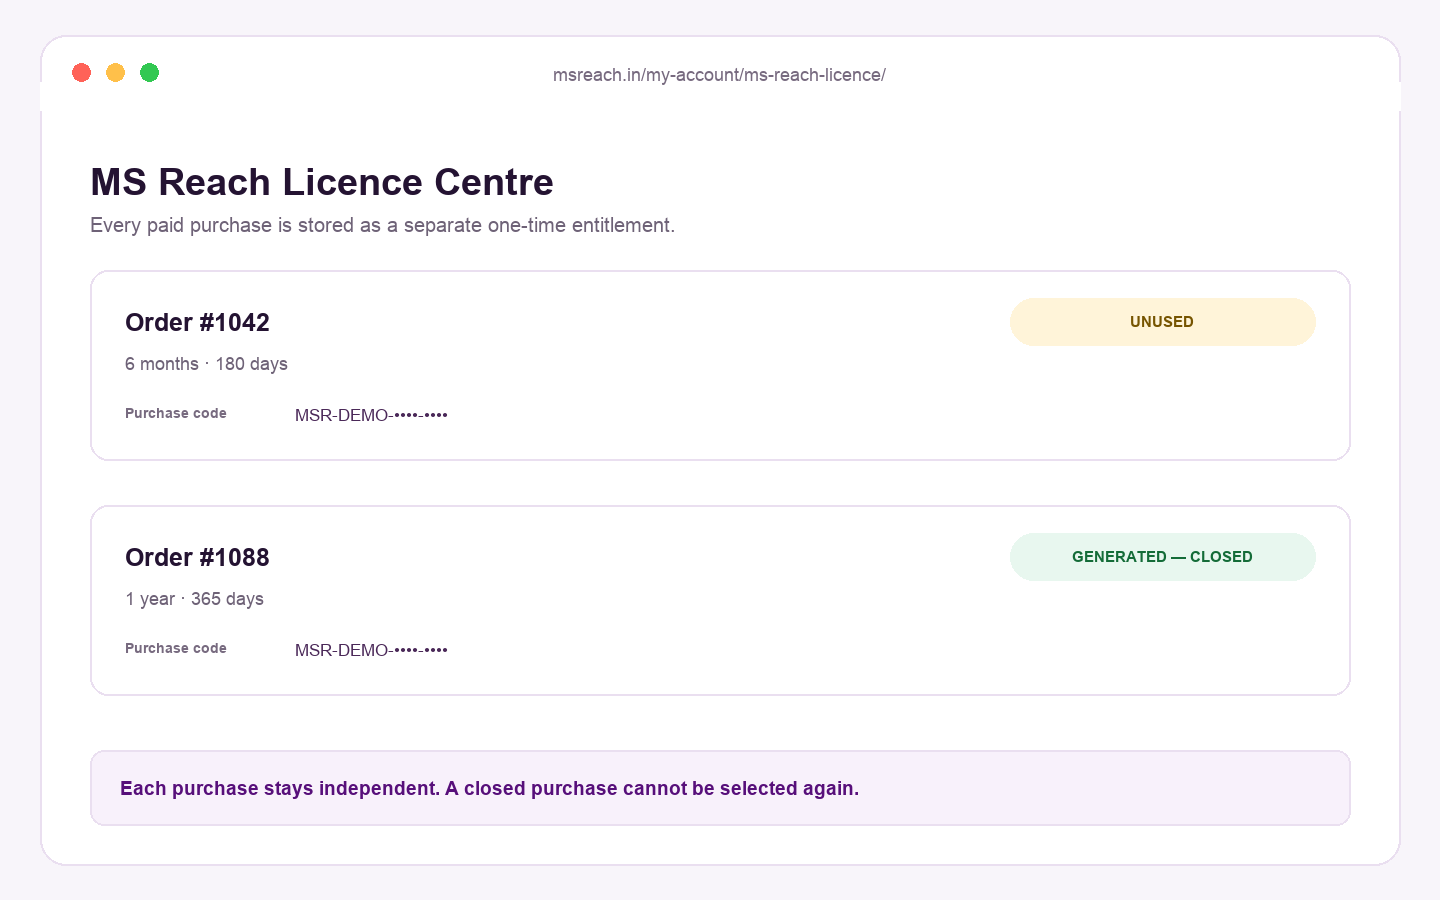Click the green maximize window dot
This screenshot has height=900, width=1440.
[150, 72]
